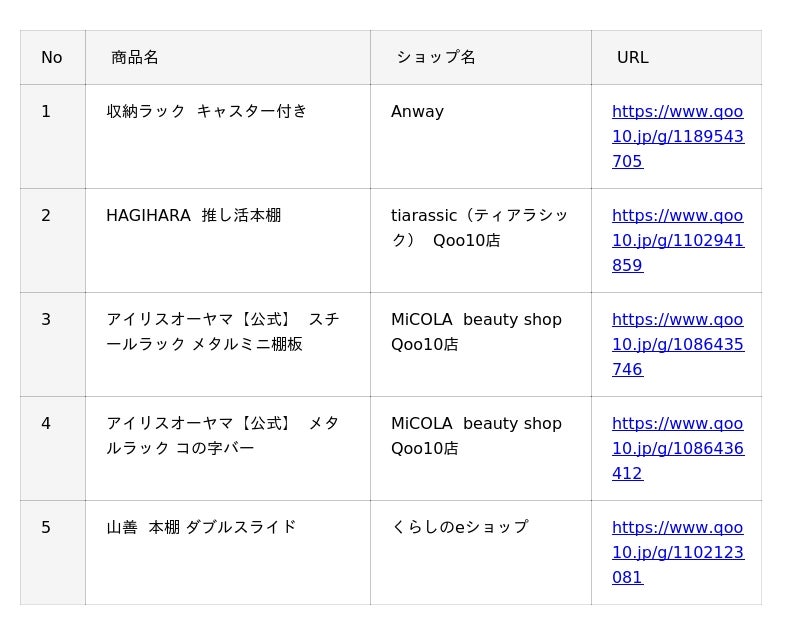Open the Qoo10 link ending in 1189543705

pos(678,136)
